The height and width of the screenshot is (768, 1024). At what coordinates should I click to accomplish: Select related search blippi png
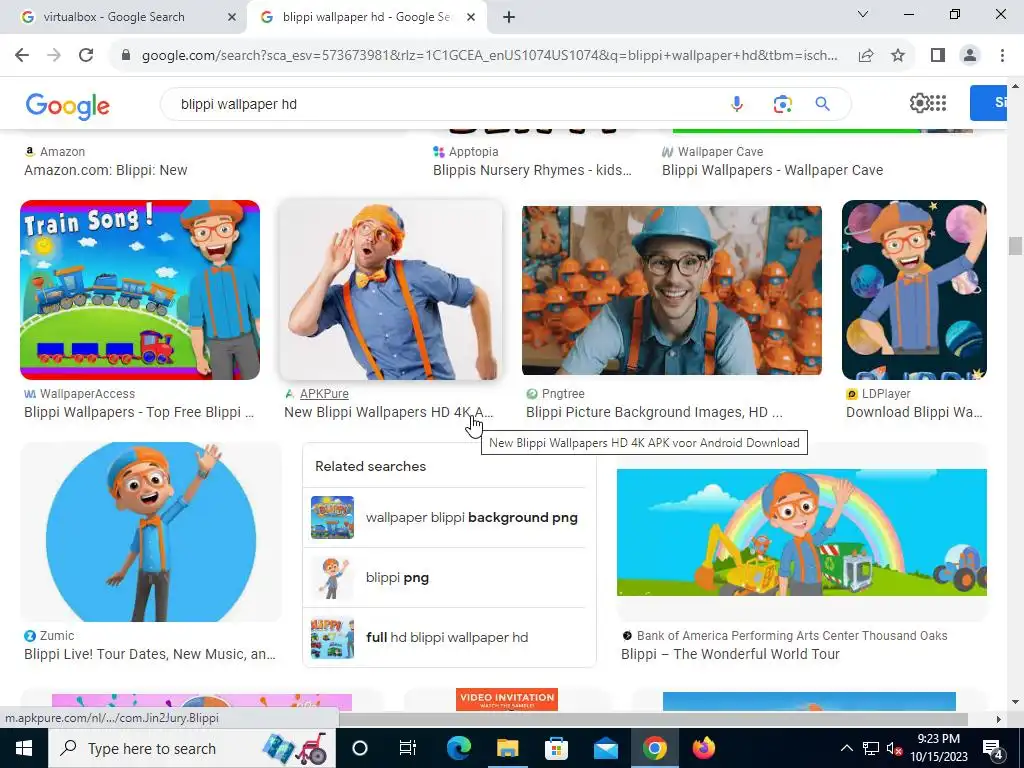[448, 578]
